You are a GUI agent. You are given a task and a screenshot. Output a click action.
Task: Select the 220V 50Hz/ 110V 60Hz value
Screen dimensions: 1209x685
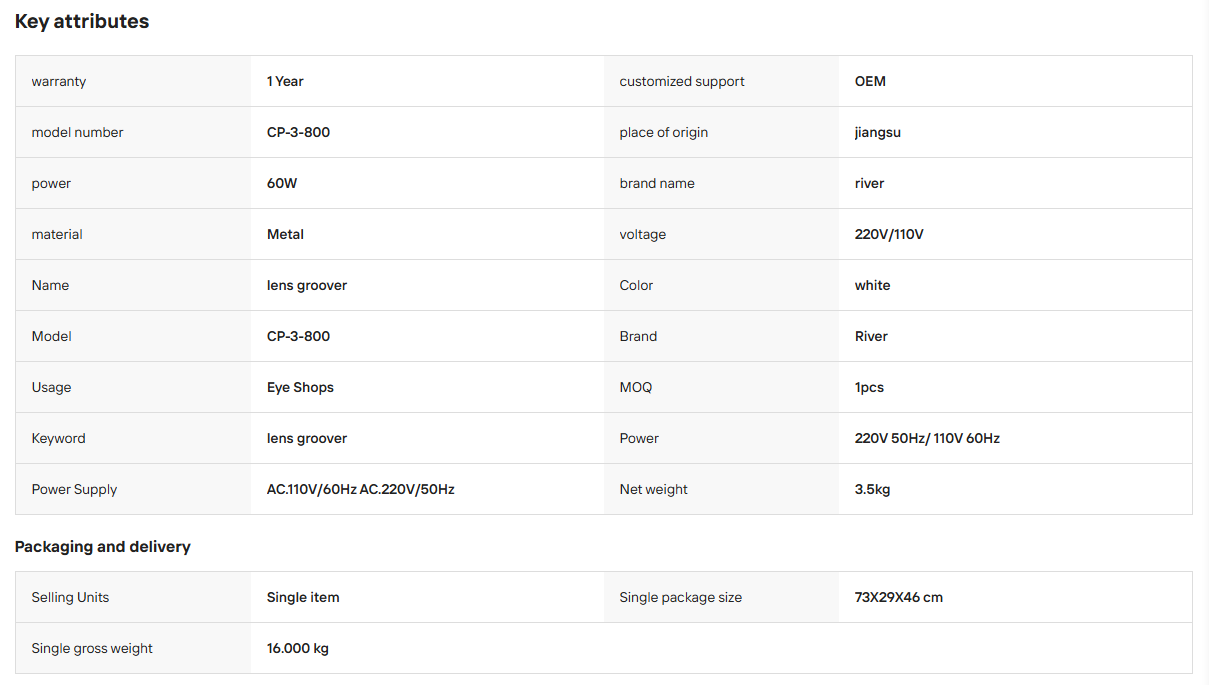(x=927, y=438)
